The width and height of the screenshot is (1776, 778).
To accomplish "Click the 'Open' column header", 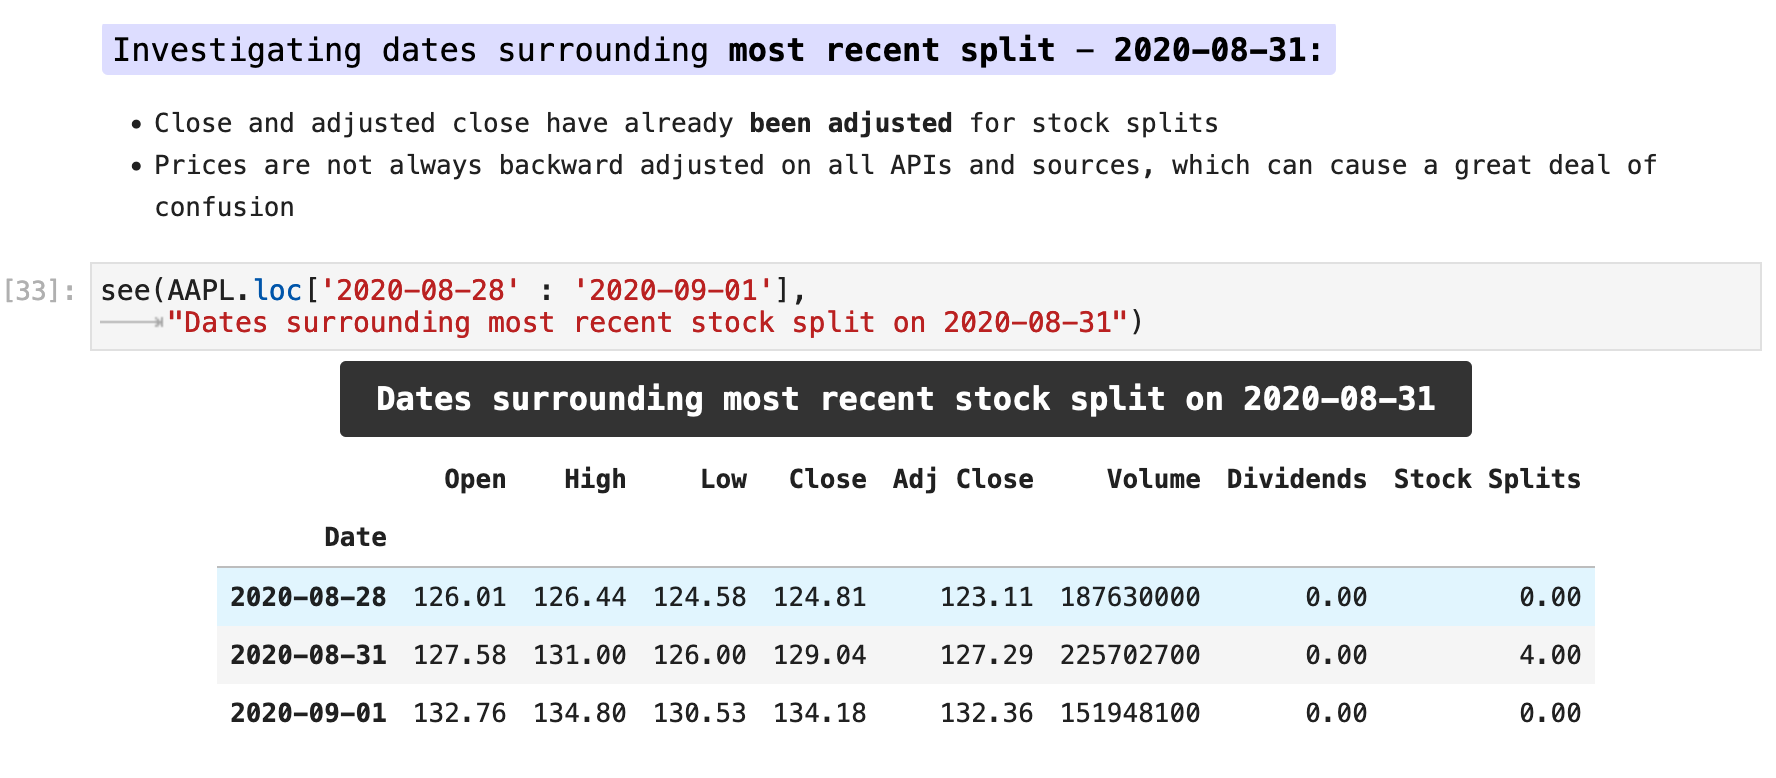I will click(x=475, y=479).
